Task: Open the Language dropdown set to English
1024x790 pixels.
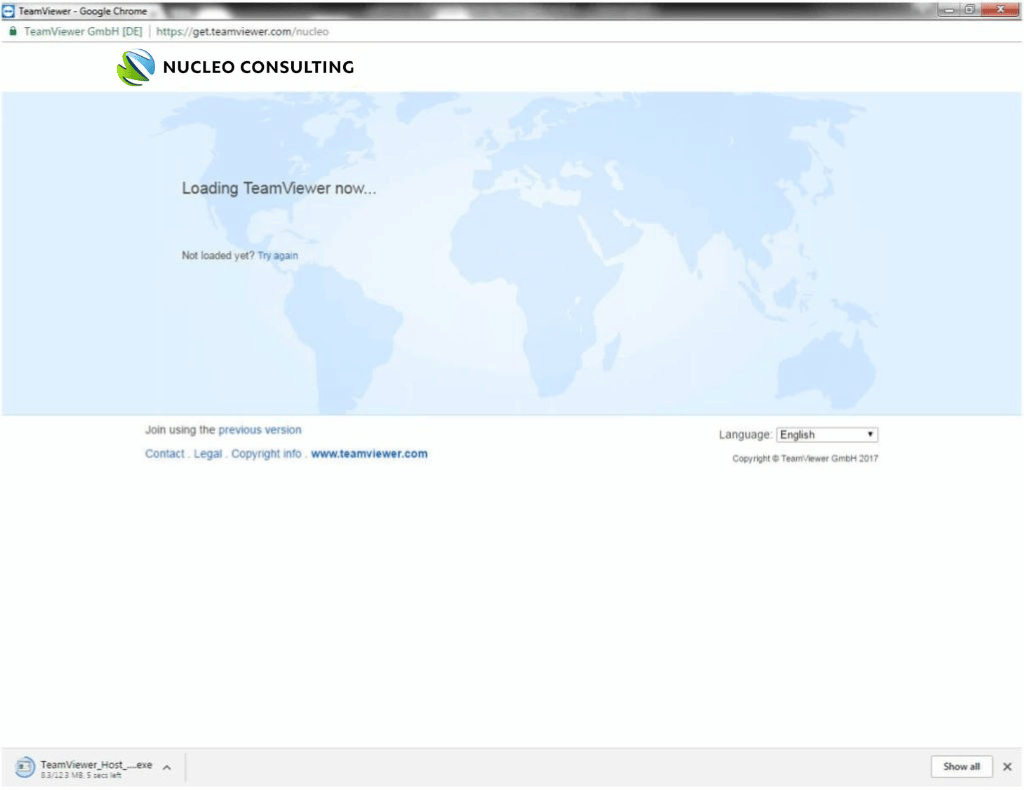Action: point(827,435)
